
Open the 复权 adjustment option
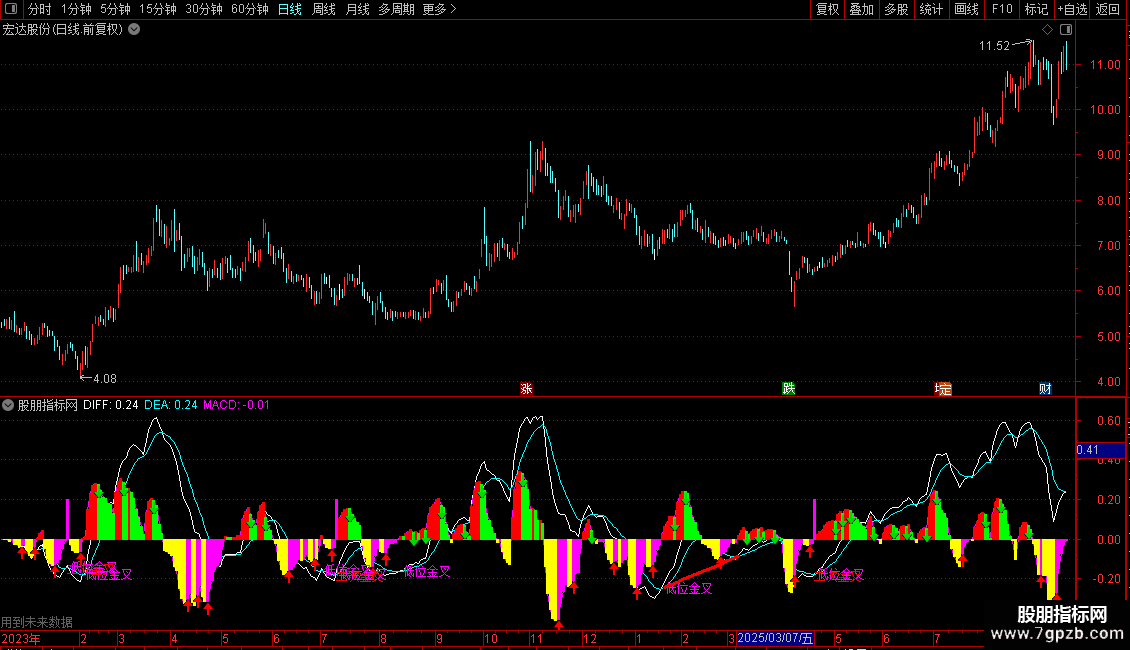point(827,9)
